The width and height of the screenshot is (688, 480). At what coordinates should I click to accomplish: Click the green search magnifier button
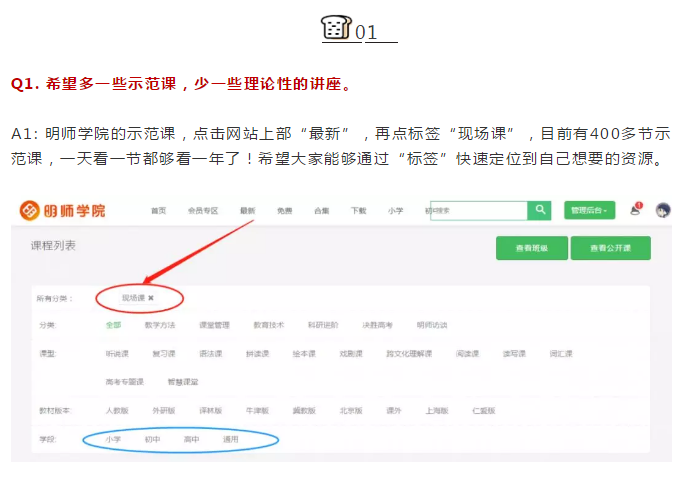[x=540, y=210]
